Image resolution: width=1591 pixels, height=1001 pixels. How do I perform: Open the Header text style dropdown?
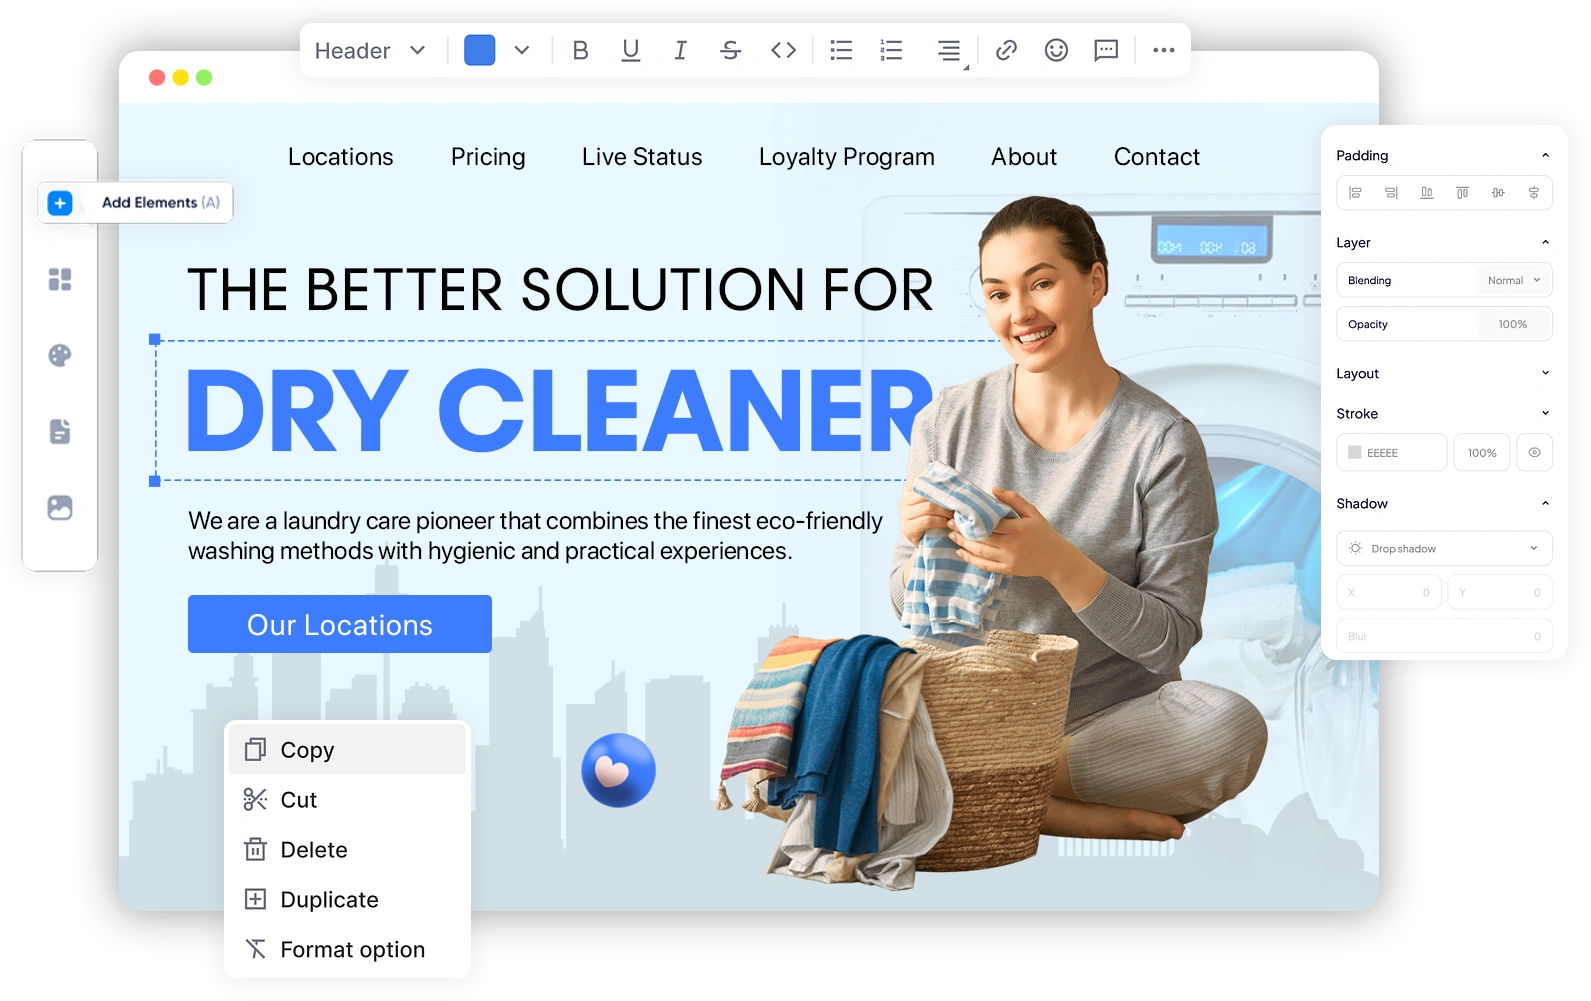click(x=370, y=51)
